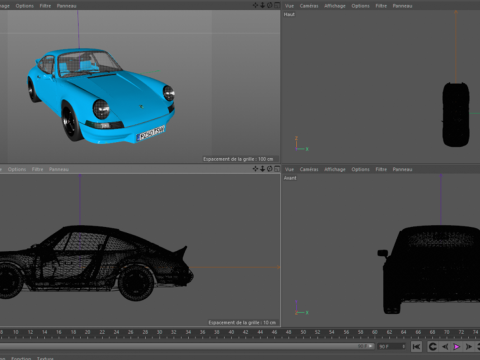
Task: Click the rotate-view icon in the perspective viewport header
Action: point(269,5)
